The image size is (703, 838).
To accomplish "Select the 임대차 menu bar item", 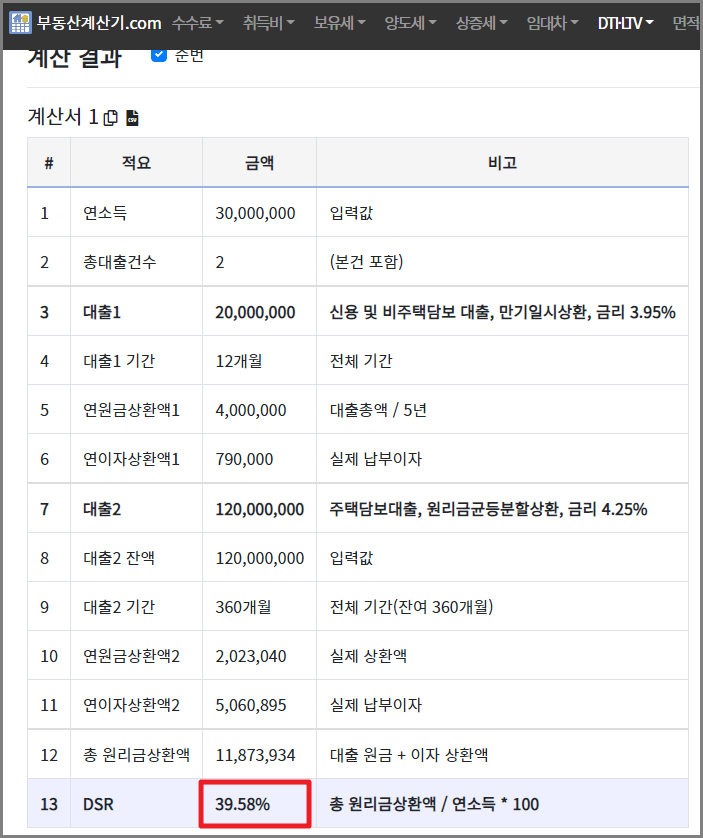I will click(x=550, y=22).
